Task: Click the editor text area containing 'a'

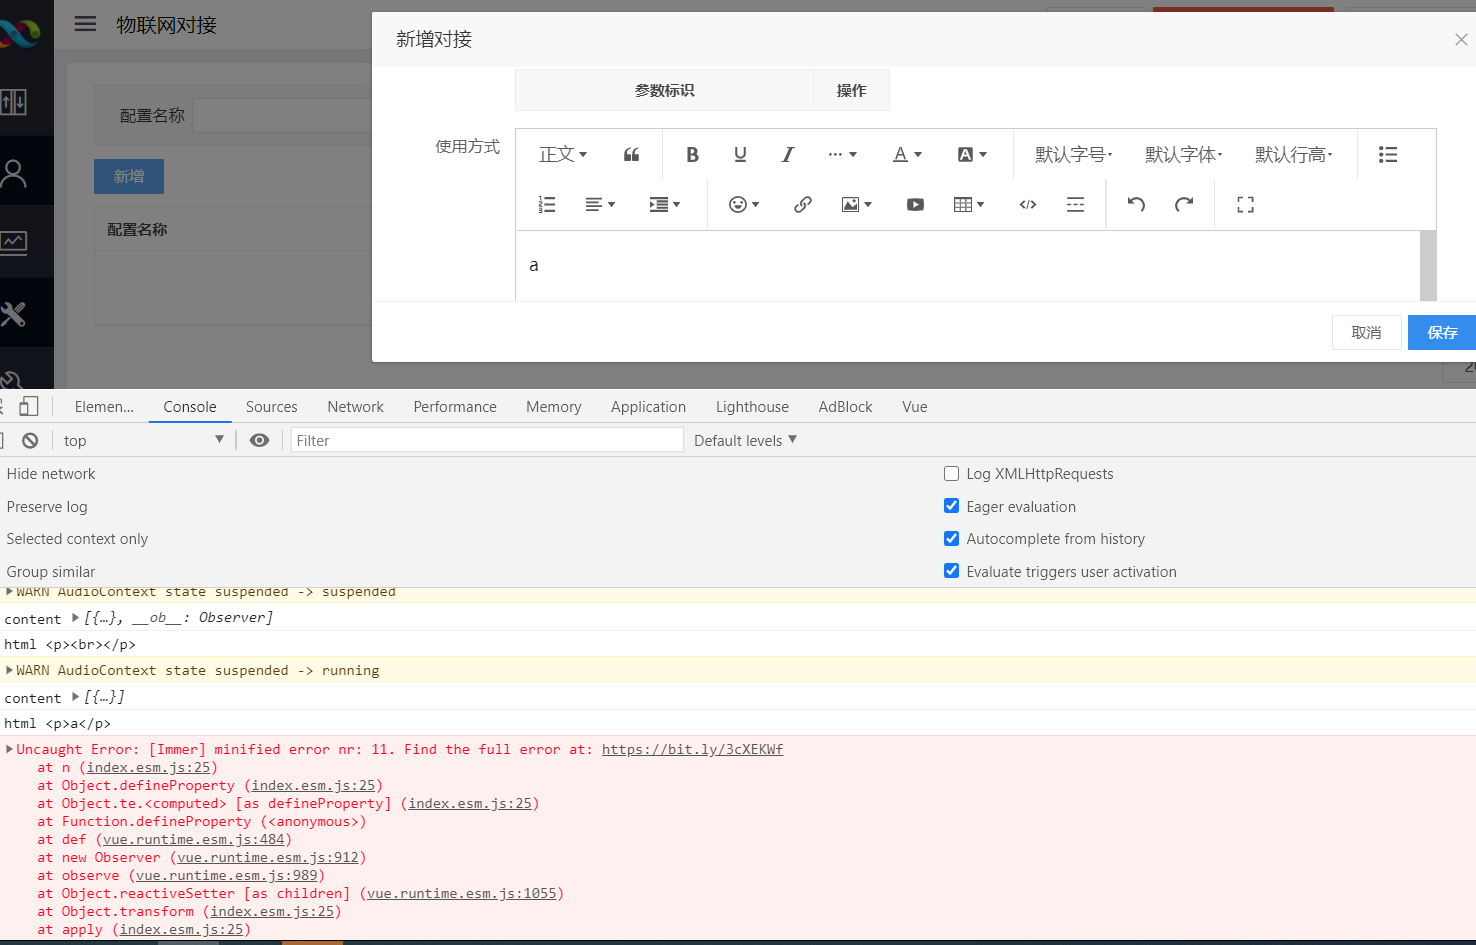Action: (x=968, y=266)
